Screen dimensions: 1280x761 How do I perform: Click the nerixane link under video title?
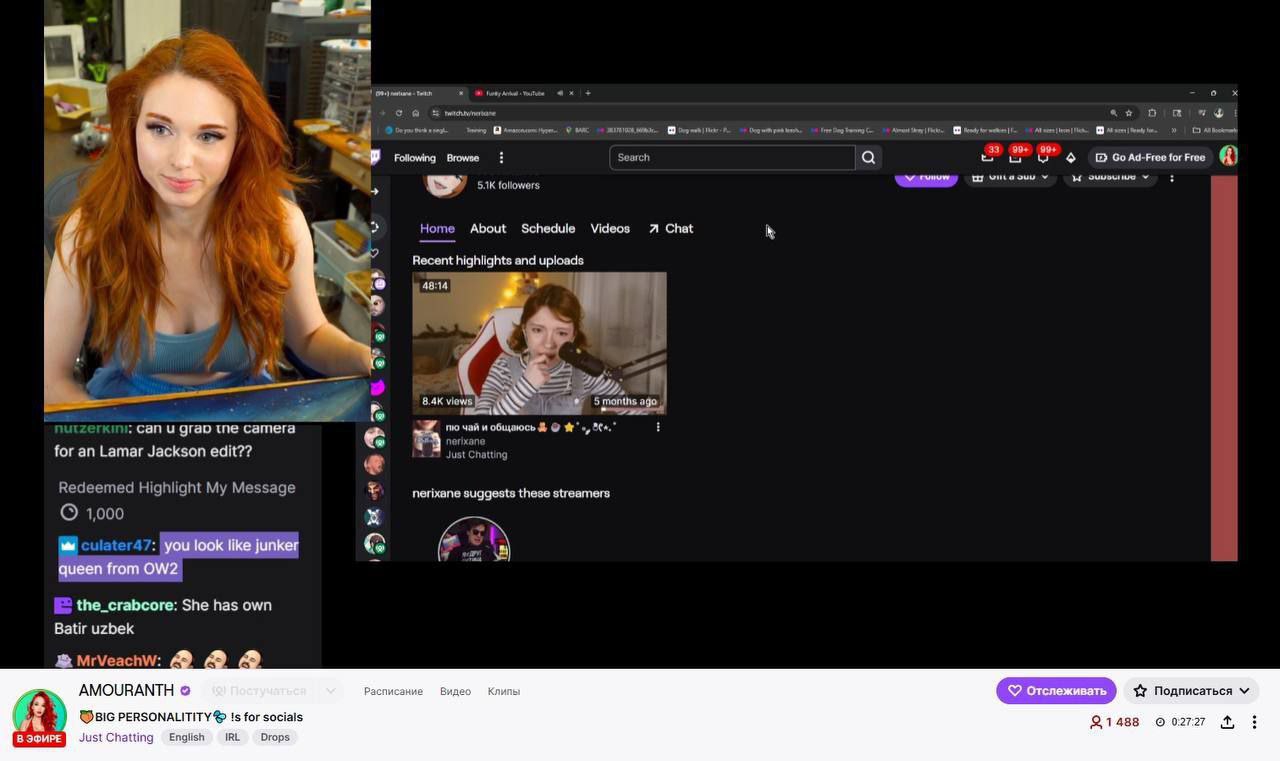point(465,441)
